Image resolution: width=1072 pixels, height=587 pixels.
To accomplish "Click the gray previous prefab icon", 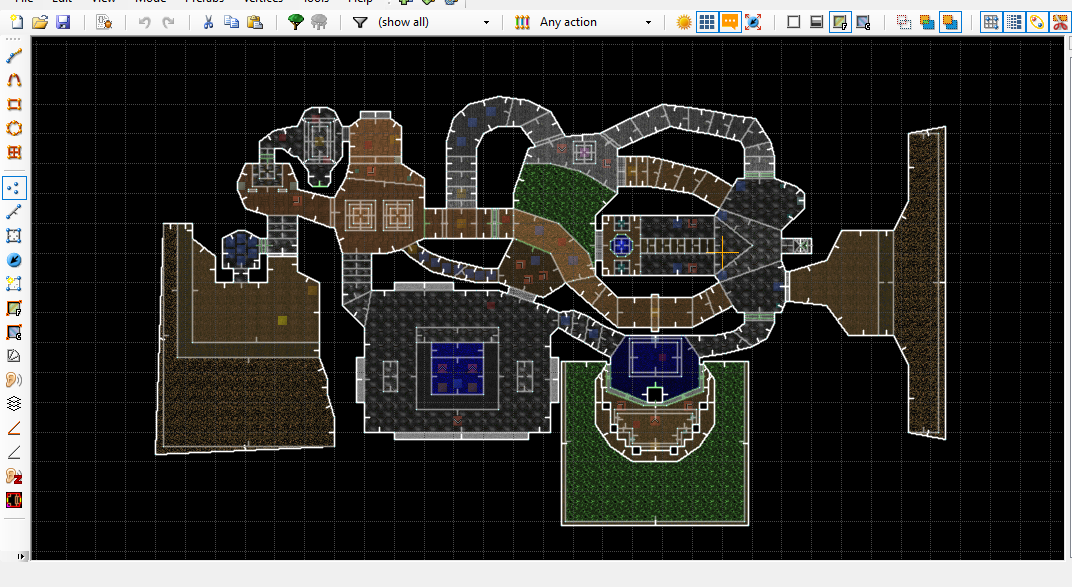I will tap(319, 22).
